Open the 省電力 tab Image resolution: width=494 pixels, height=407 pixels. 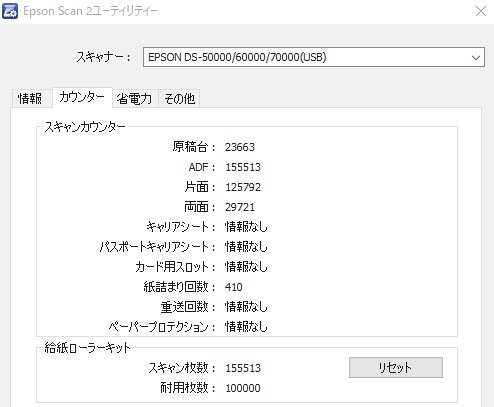pyautogui.click(x=134, y=99)
